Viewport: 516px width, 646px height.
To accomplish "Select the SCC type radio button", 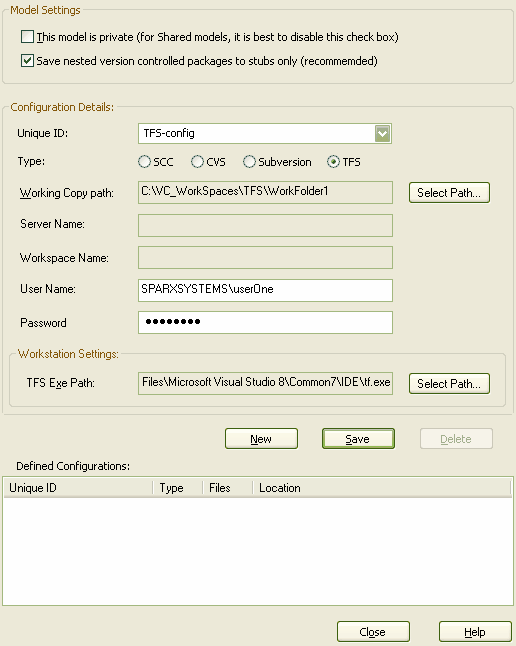I will click(144, 162).
